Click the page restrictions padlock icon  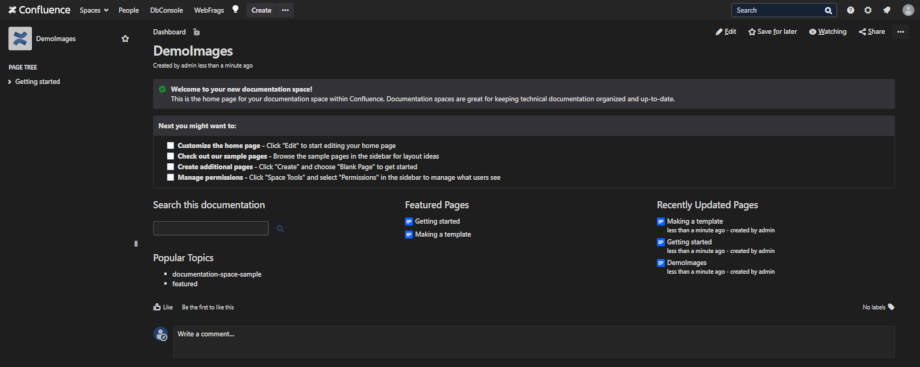[197, 32]
